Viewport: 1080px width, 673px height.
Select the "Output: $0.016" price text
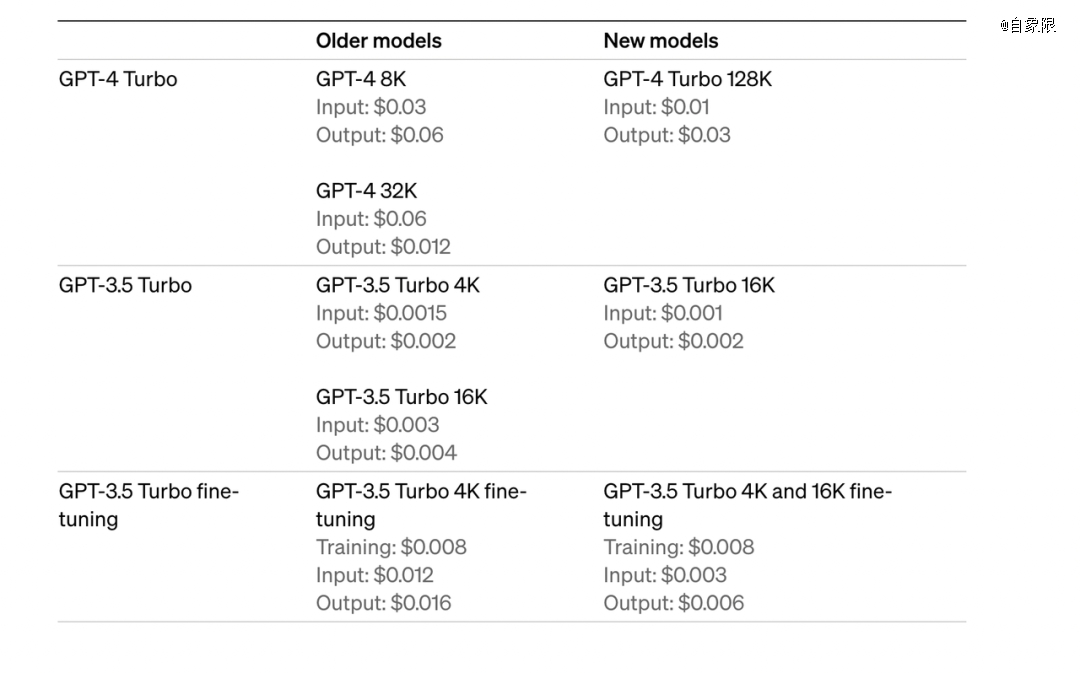click(x=383, y=603)
